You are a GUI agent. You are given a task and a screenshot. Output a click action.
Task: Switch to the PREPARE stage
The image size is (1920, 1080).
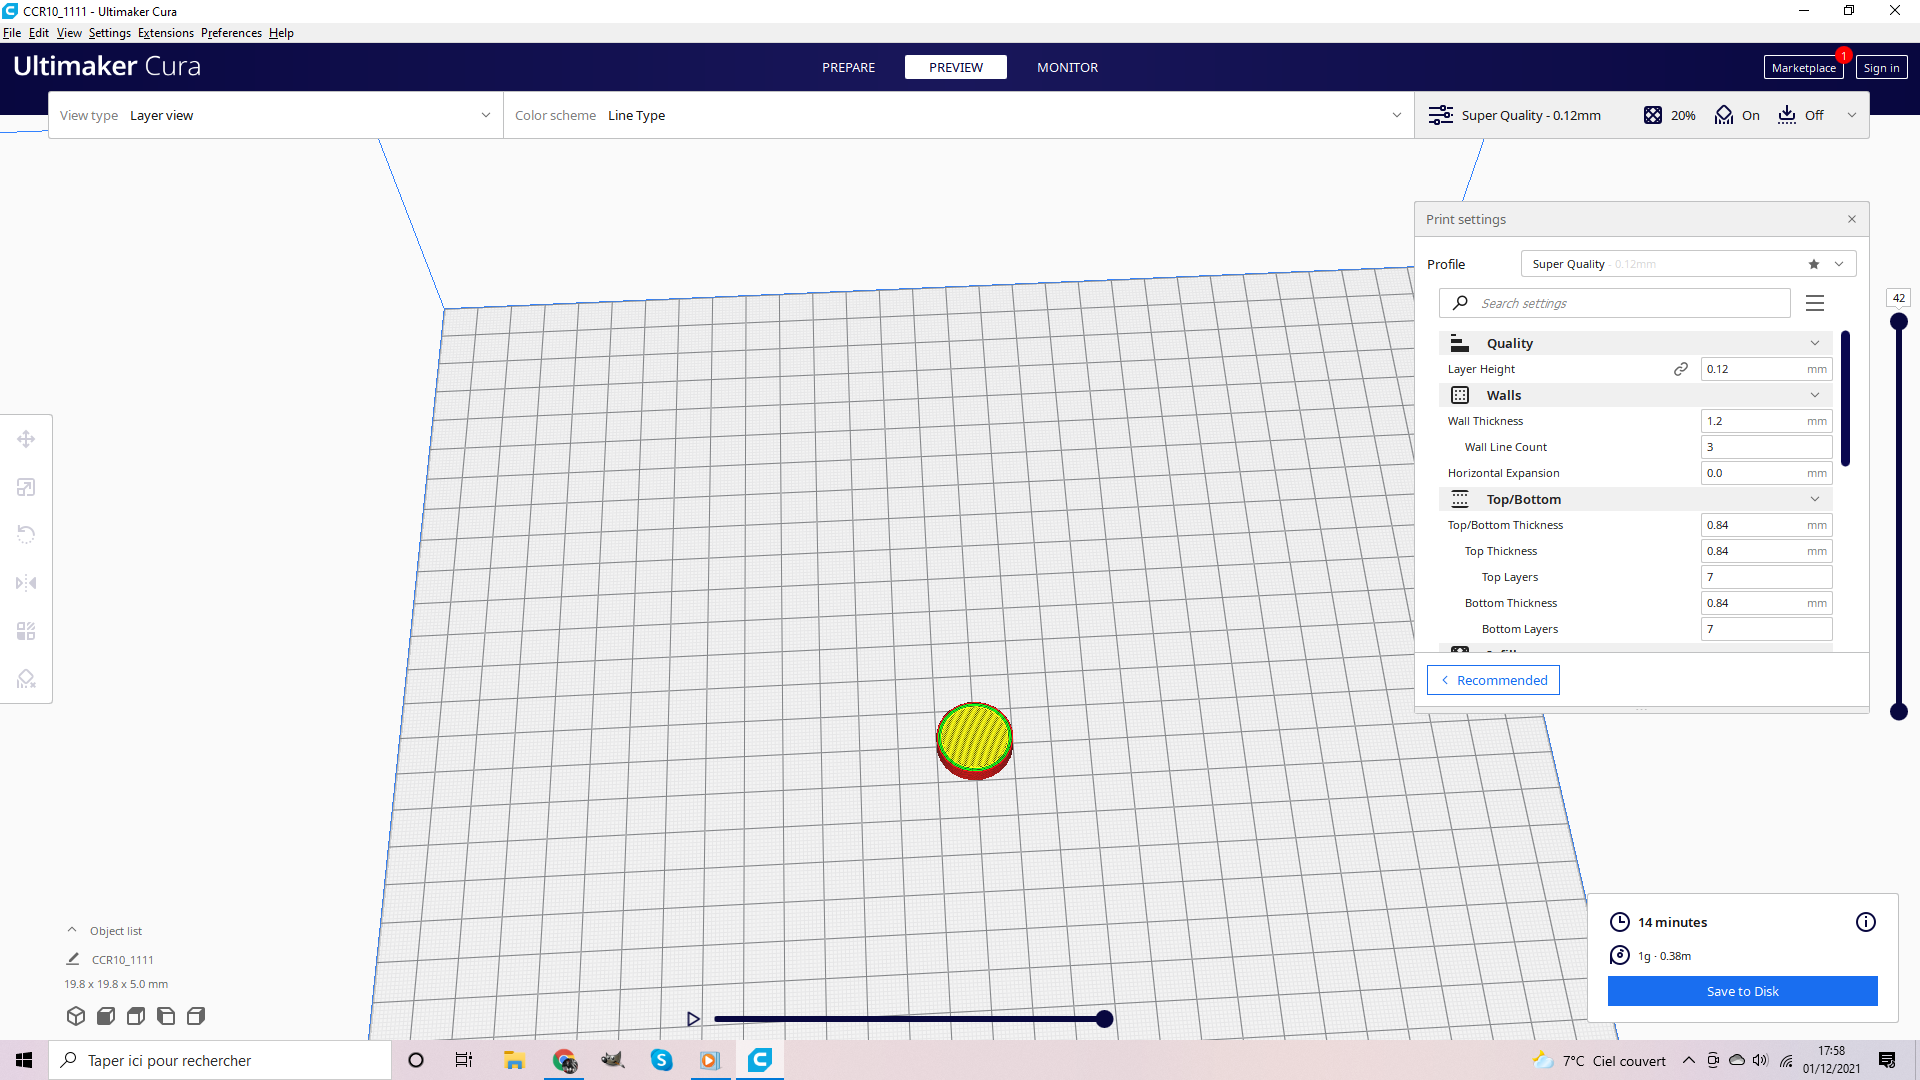(x=848, y=67)
